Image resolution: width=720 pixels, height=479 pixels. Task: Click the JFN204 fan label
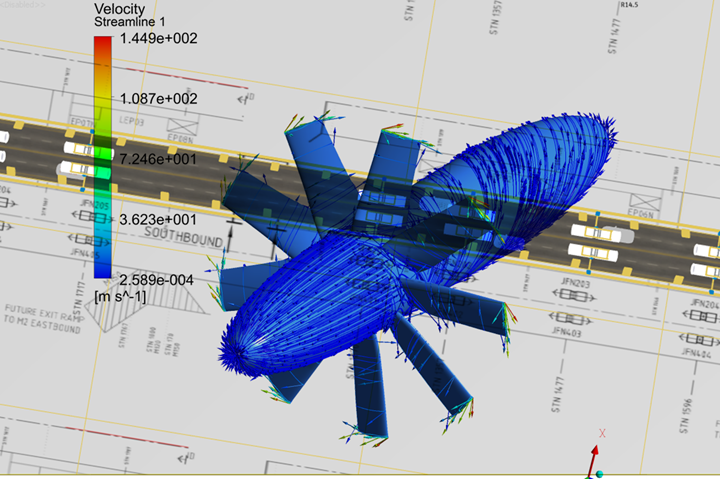[x=705, y=304]
